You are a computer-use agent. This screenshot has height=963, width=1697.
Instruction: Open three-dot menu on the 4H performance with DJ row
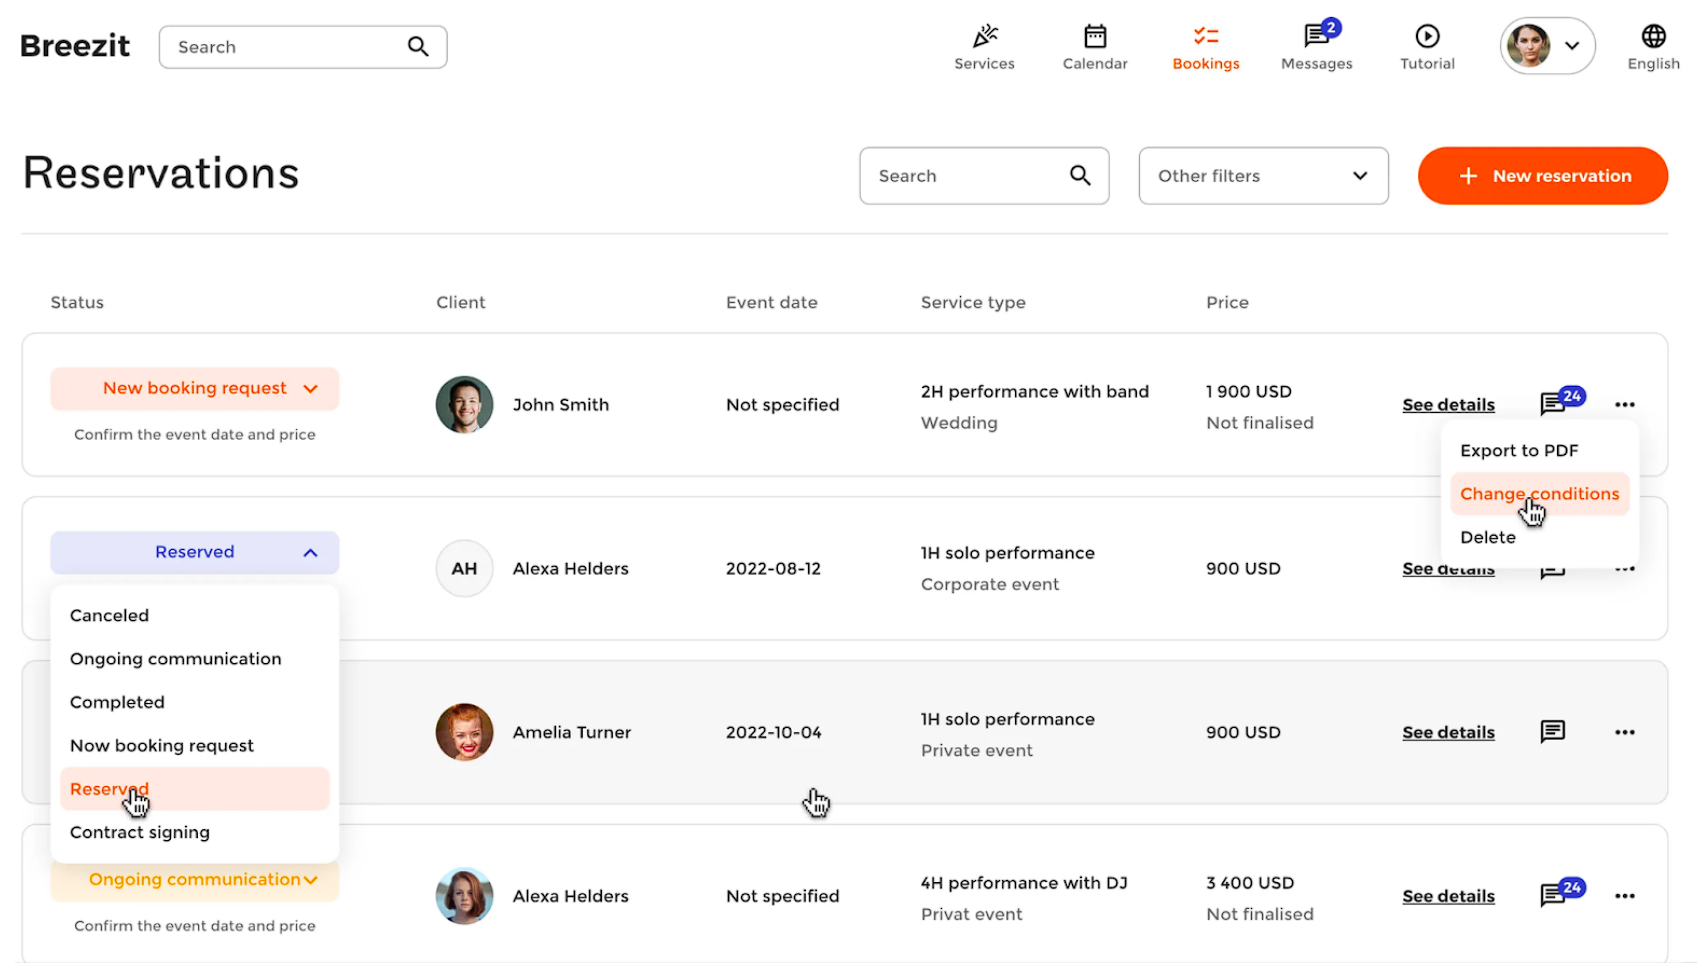(x=1625, y=897)
